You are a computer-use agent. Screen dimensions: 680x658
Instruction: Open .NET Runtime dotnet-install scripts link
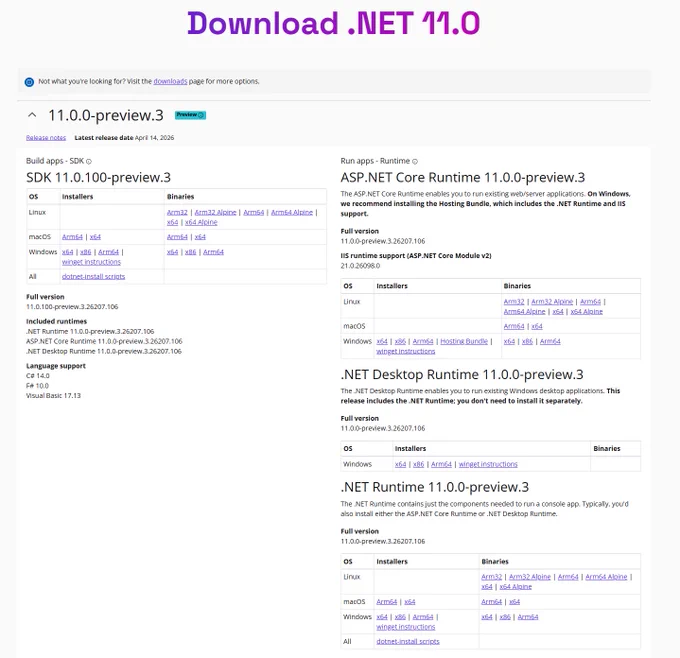click(x=408, y=641)
